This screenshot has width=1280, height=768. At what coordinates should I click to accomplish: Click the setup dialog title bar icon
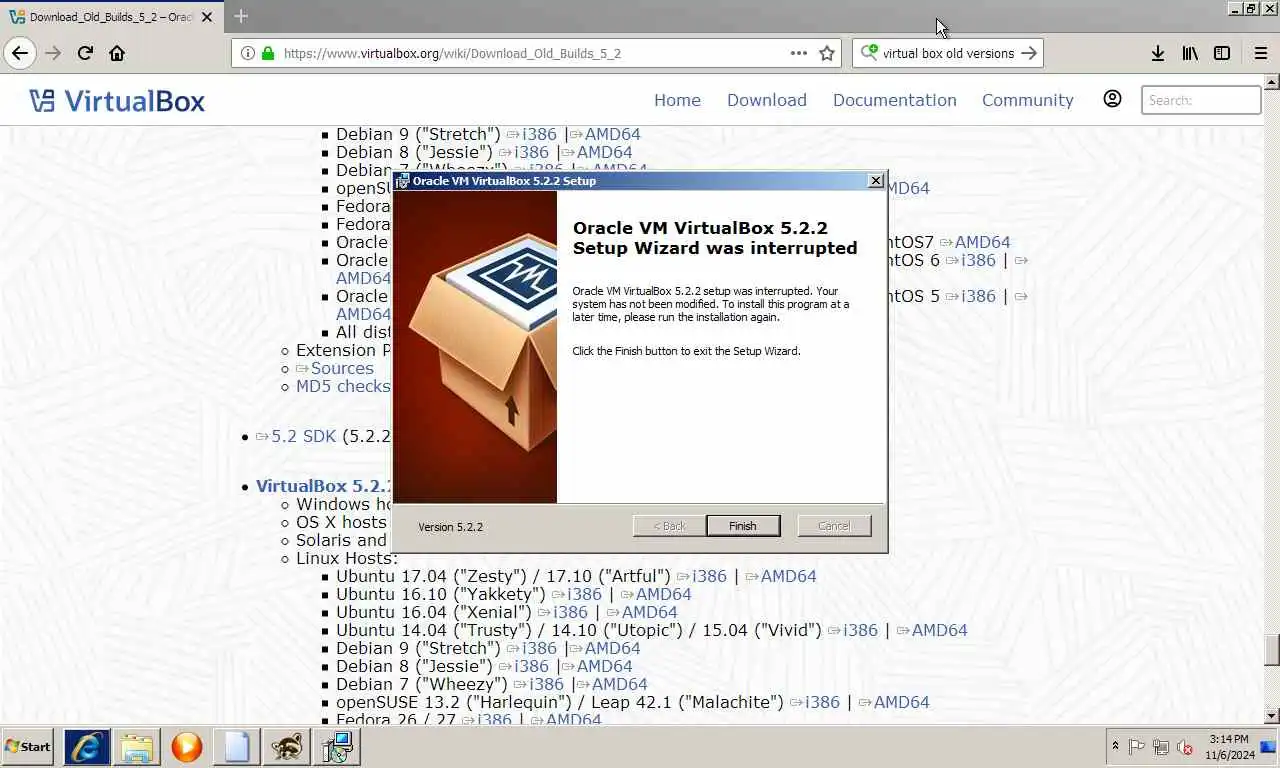point(402,181)
